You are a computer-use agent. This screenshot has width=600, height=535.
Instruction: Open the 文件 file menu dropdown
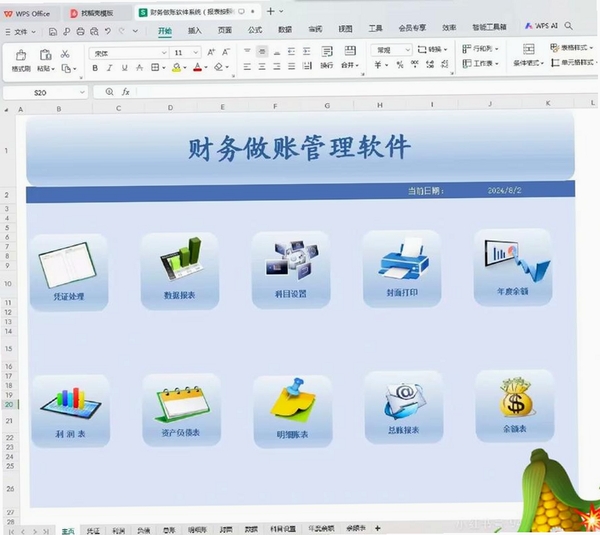pyautogui.click(x=20, y=32)
